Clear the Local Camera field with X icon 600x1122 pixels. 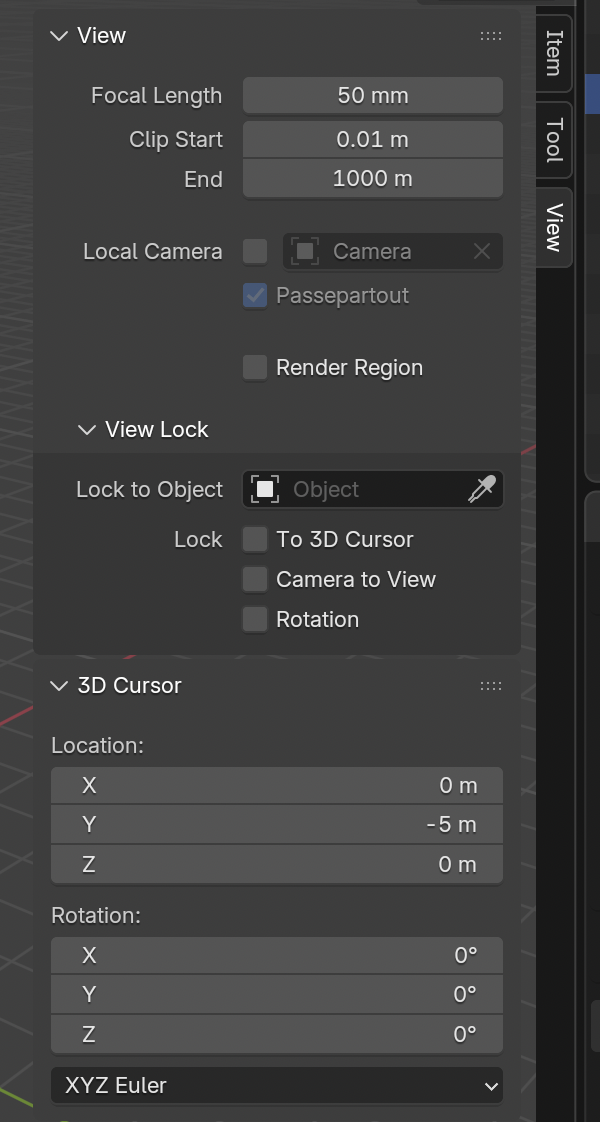[482, 252]
